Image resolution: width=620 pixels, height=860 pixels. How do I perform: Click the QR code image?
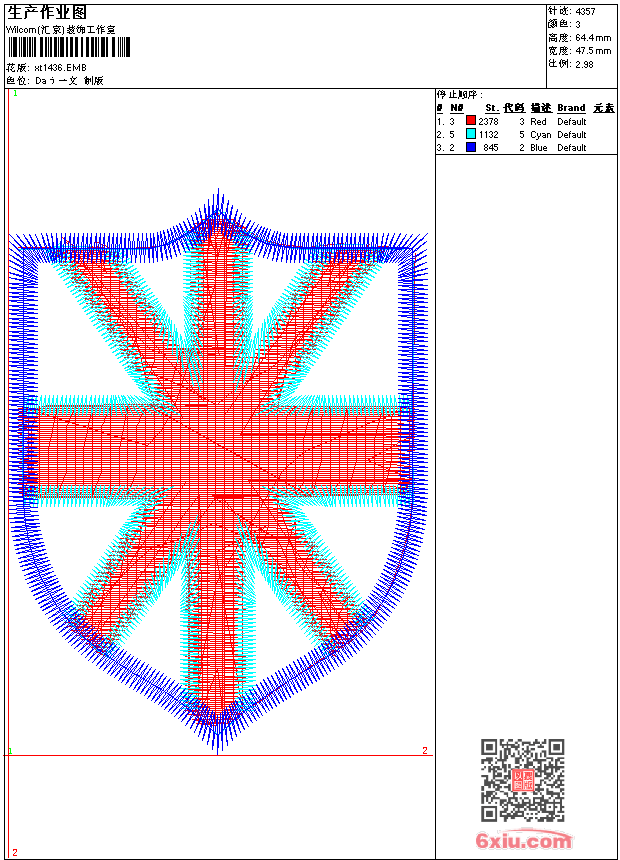pos(522,779)
